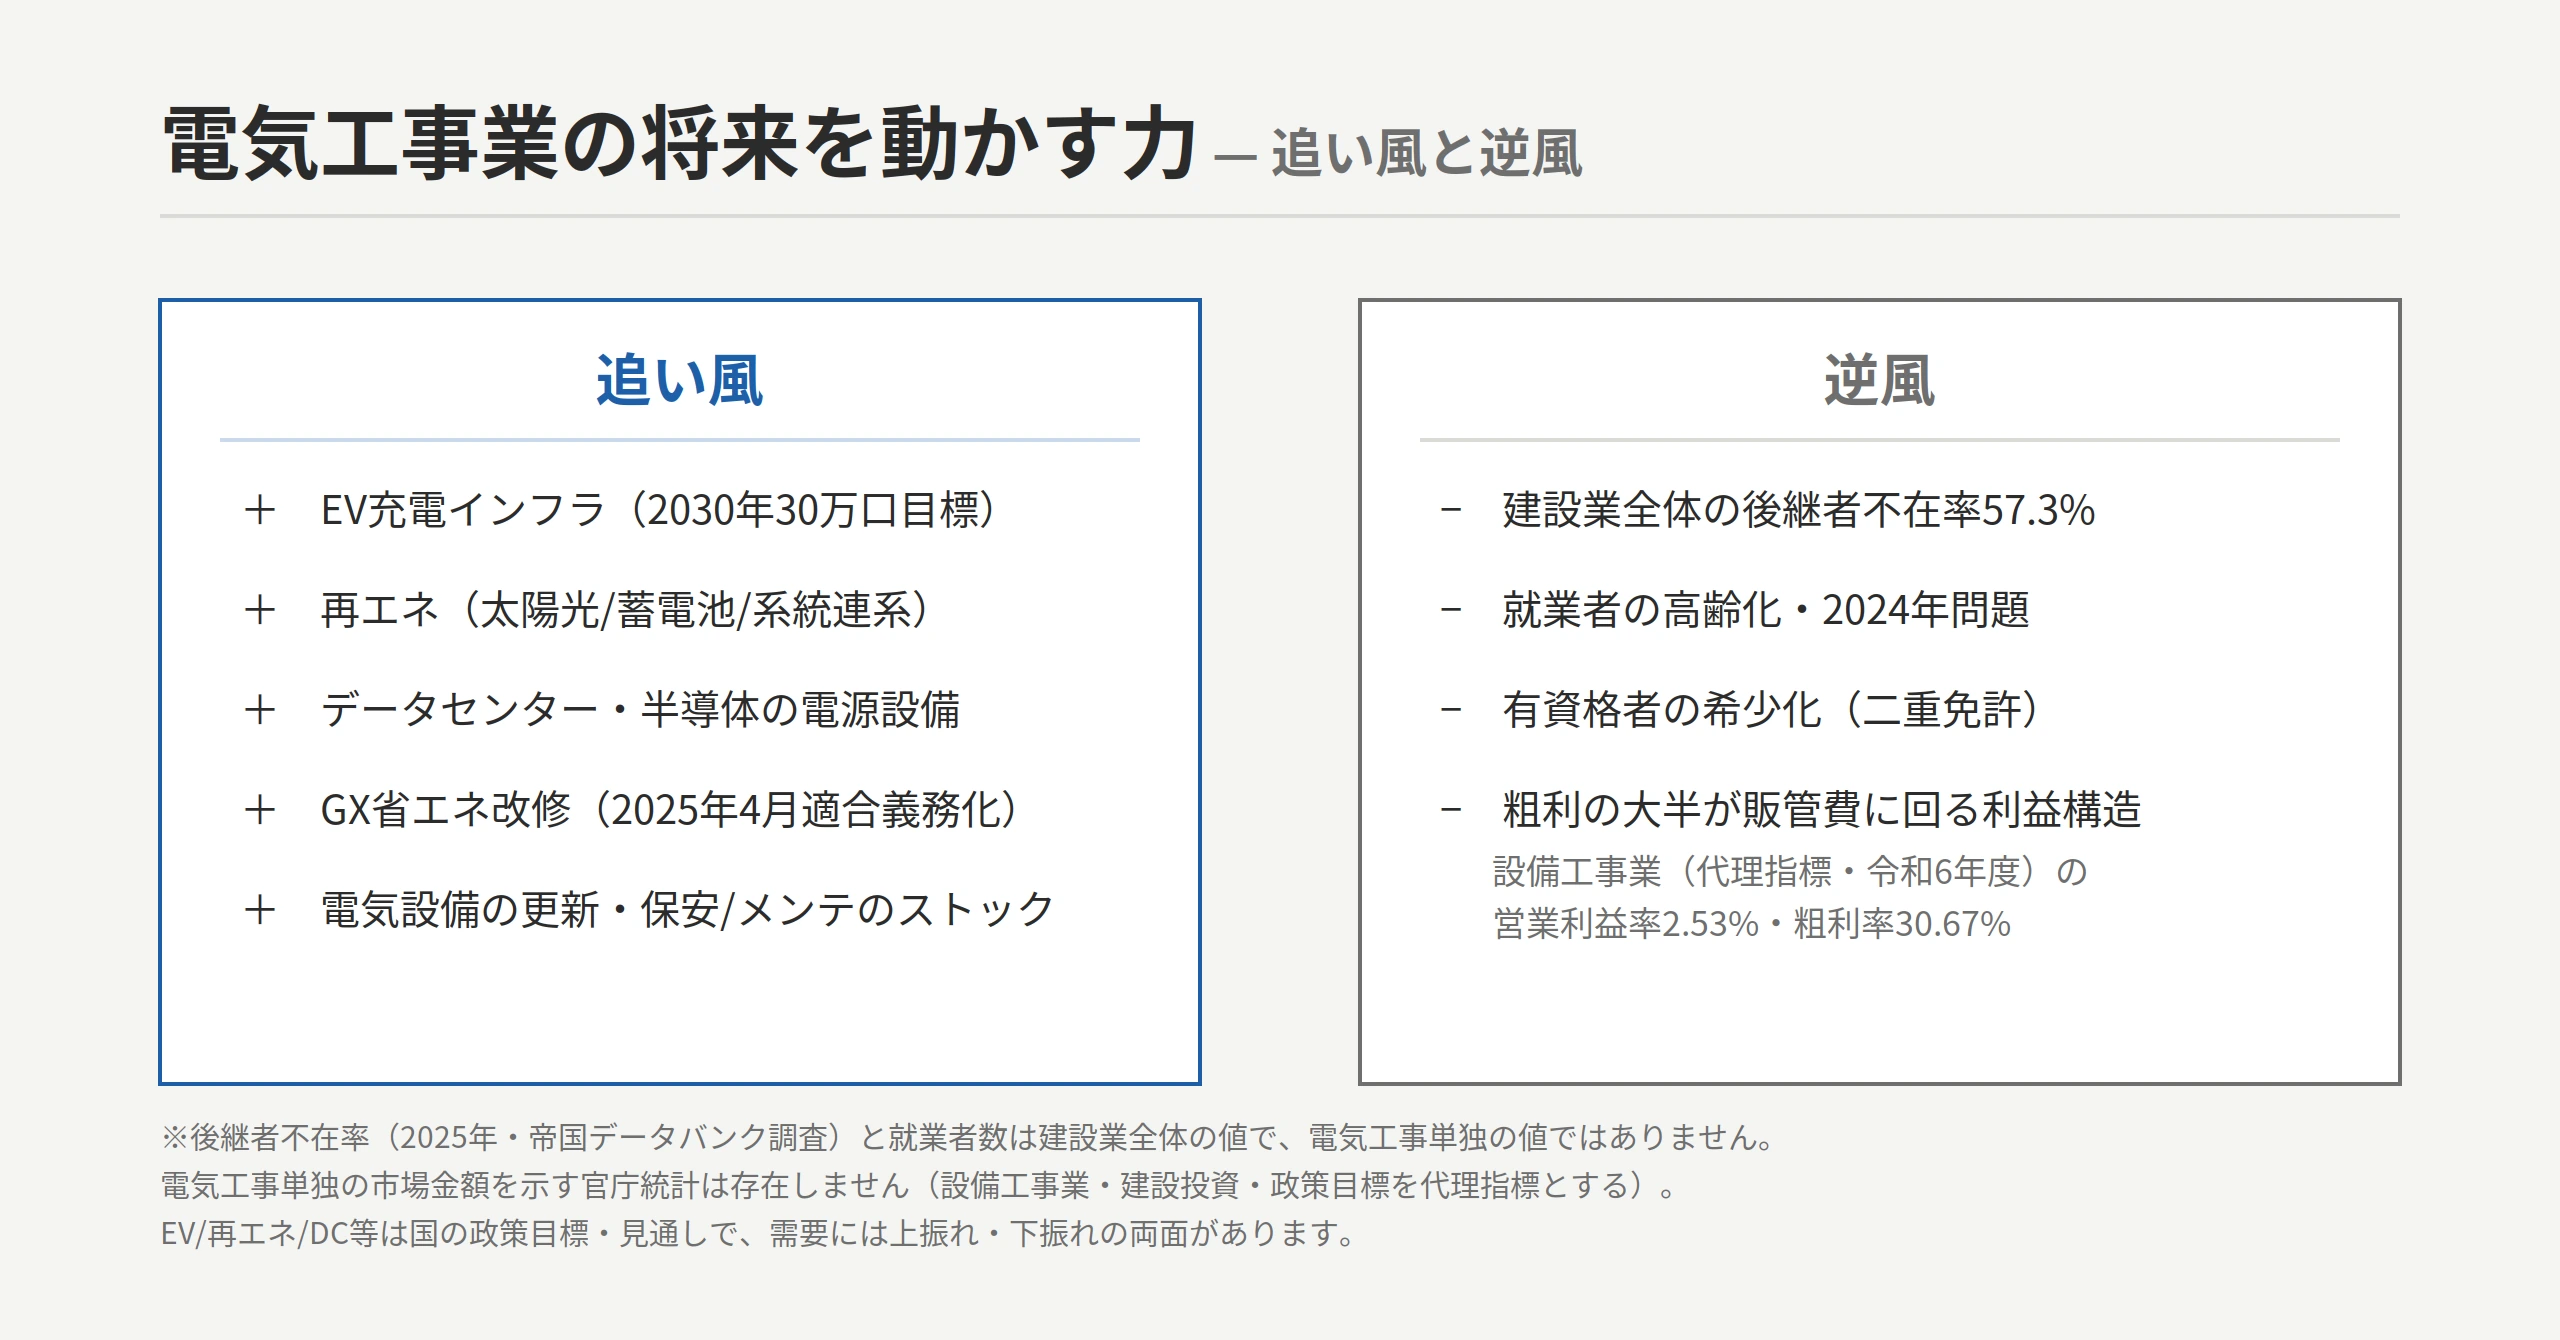2560x1340 pixels.
Task: Click the figures 営業利益率2.53%・粗利率30.67%
Action: (1751, 924)
